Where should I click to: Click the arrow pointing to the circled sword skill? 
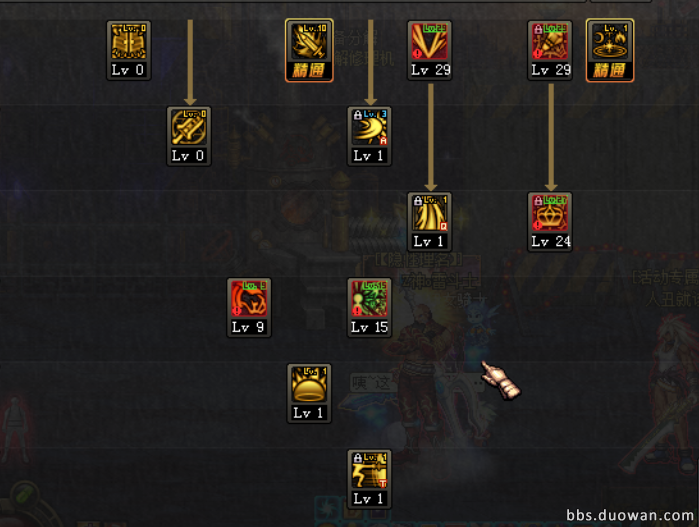[190, 62]
